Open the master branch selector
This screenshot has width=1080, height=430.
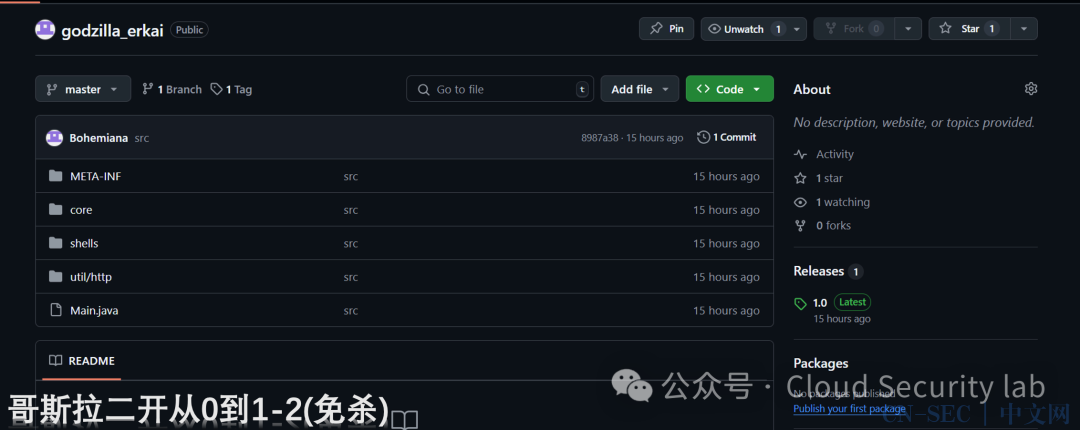(x=83, y=89)
